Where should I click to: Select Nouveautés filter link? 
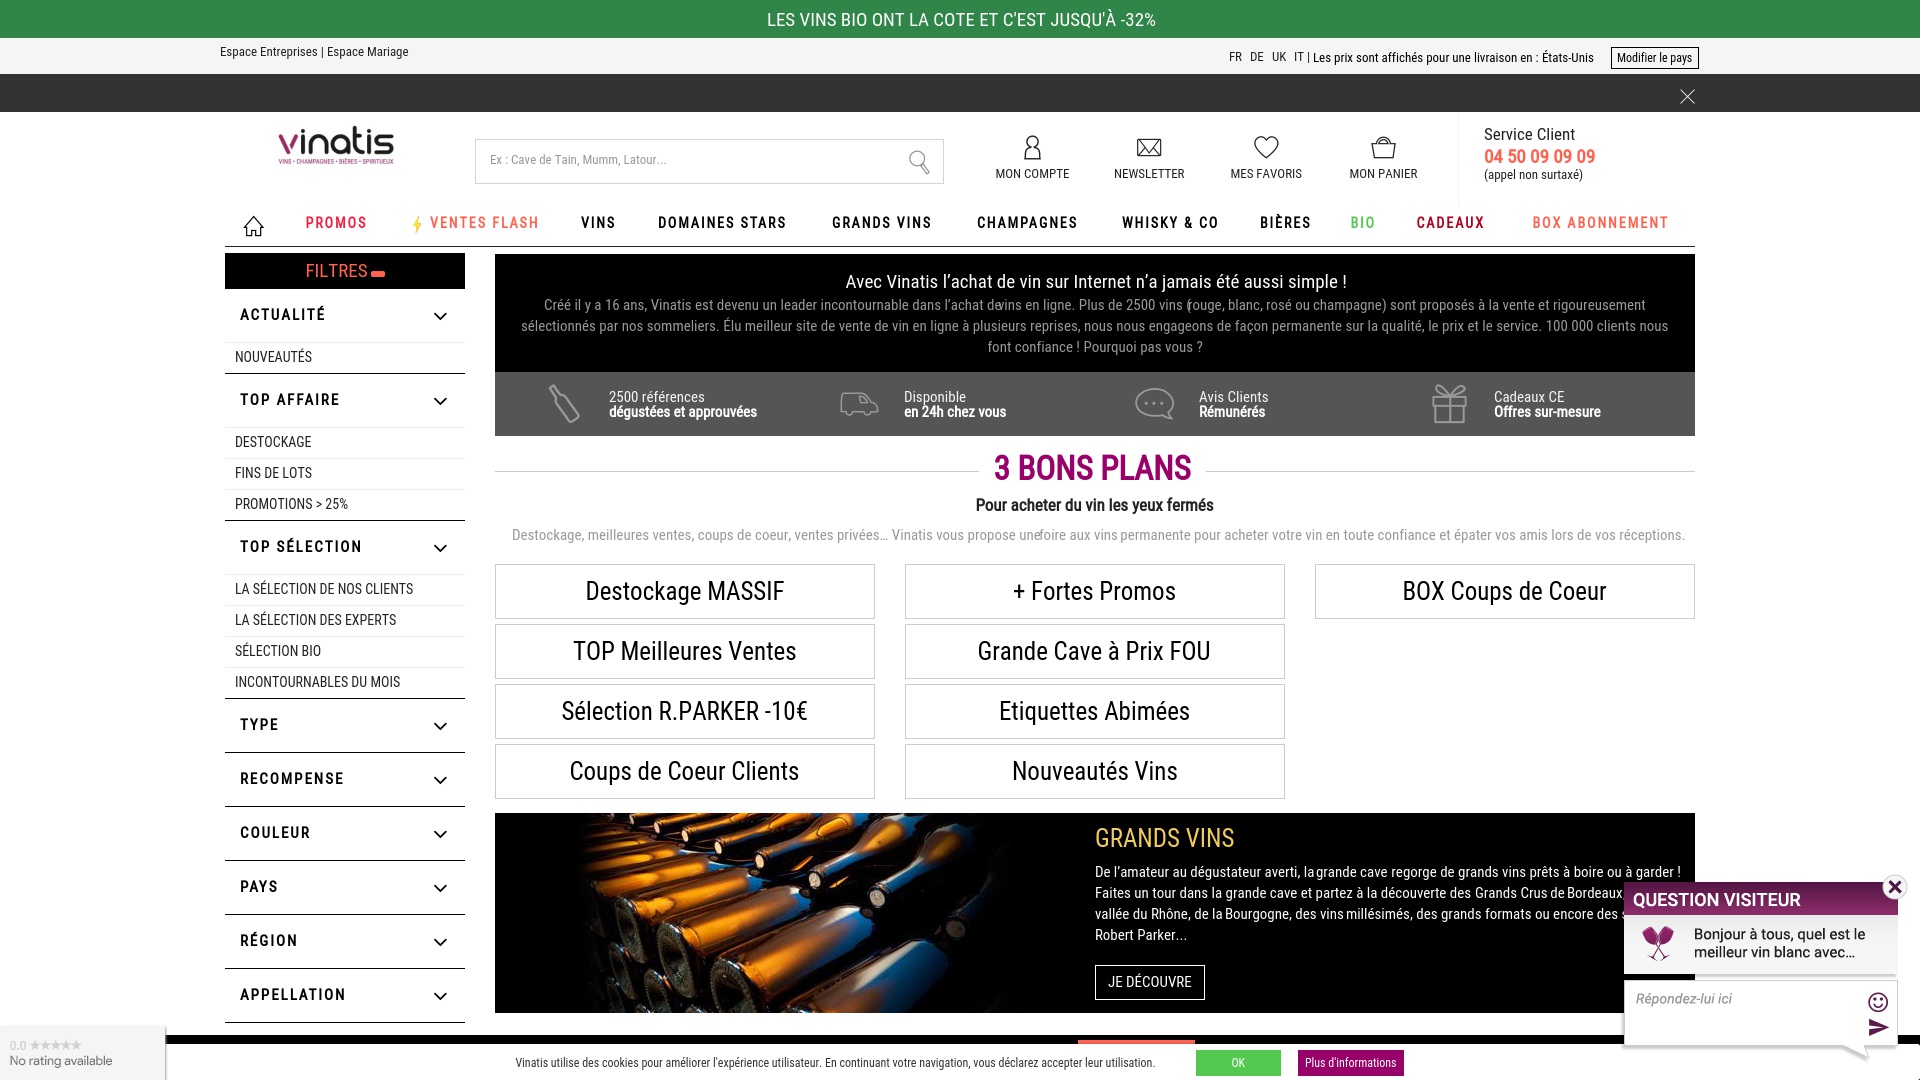pyautogui.click(x=273, y=357)
